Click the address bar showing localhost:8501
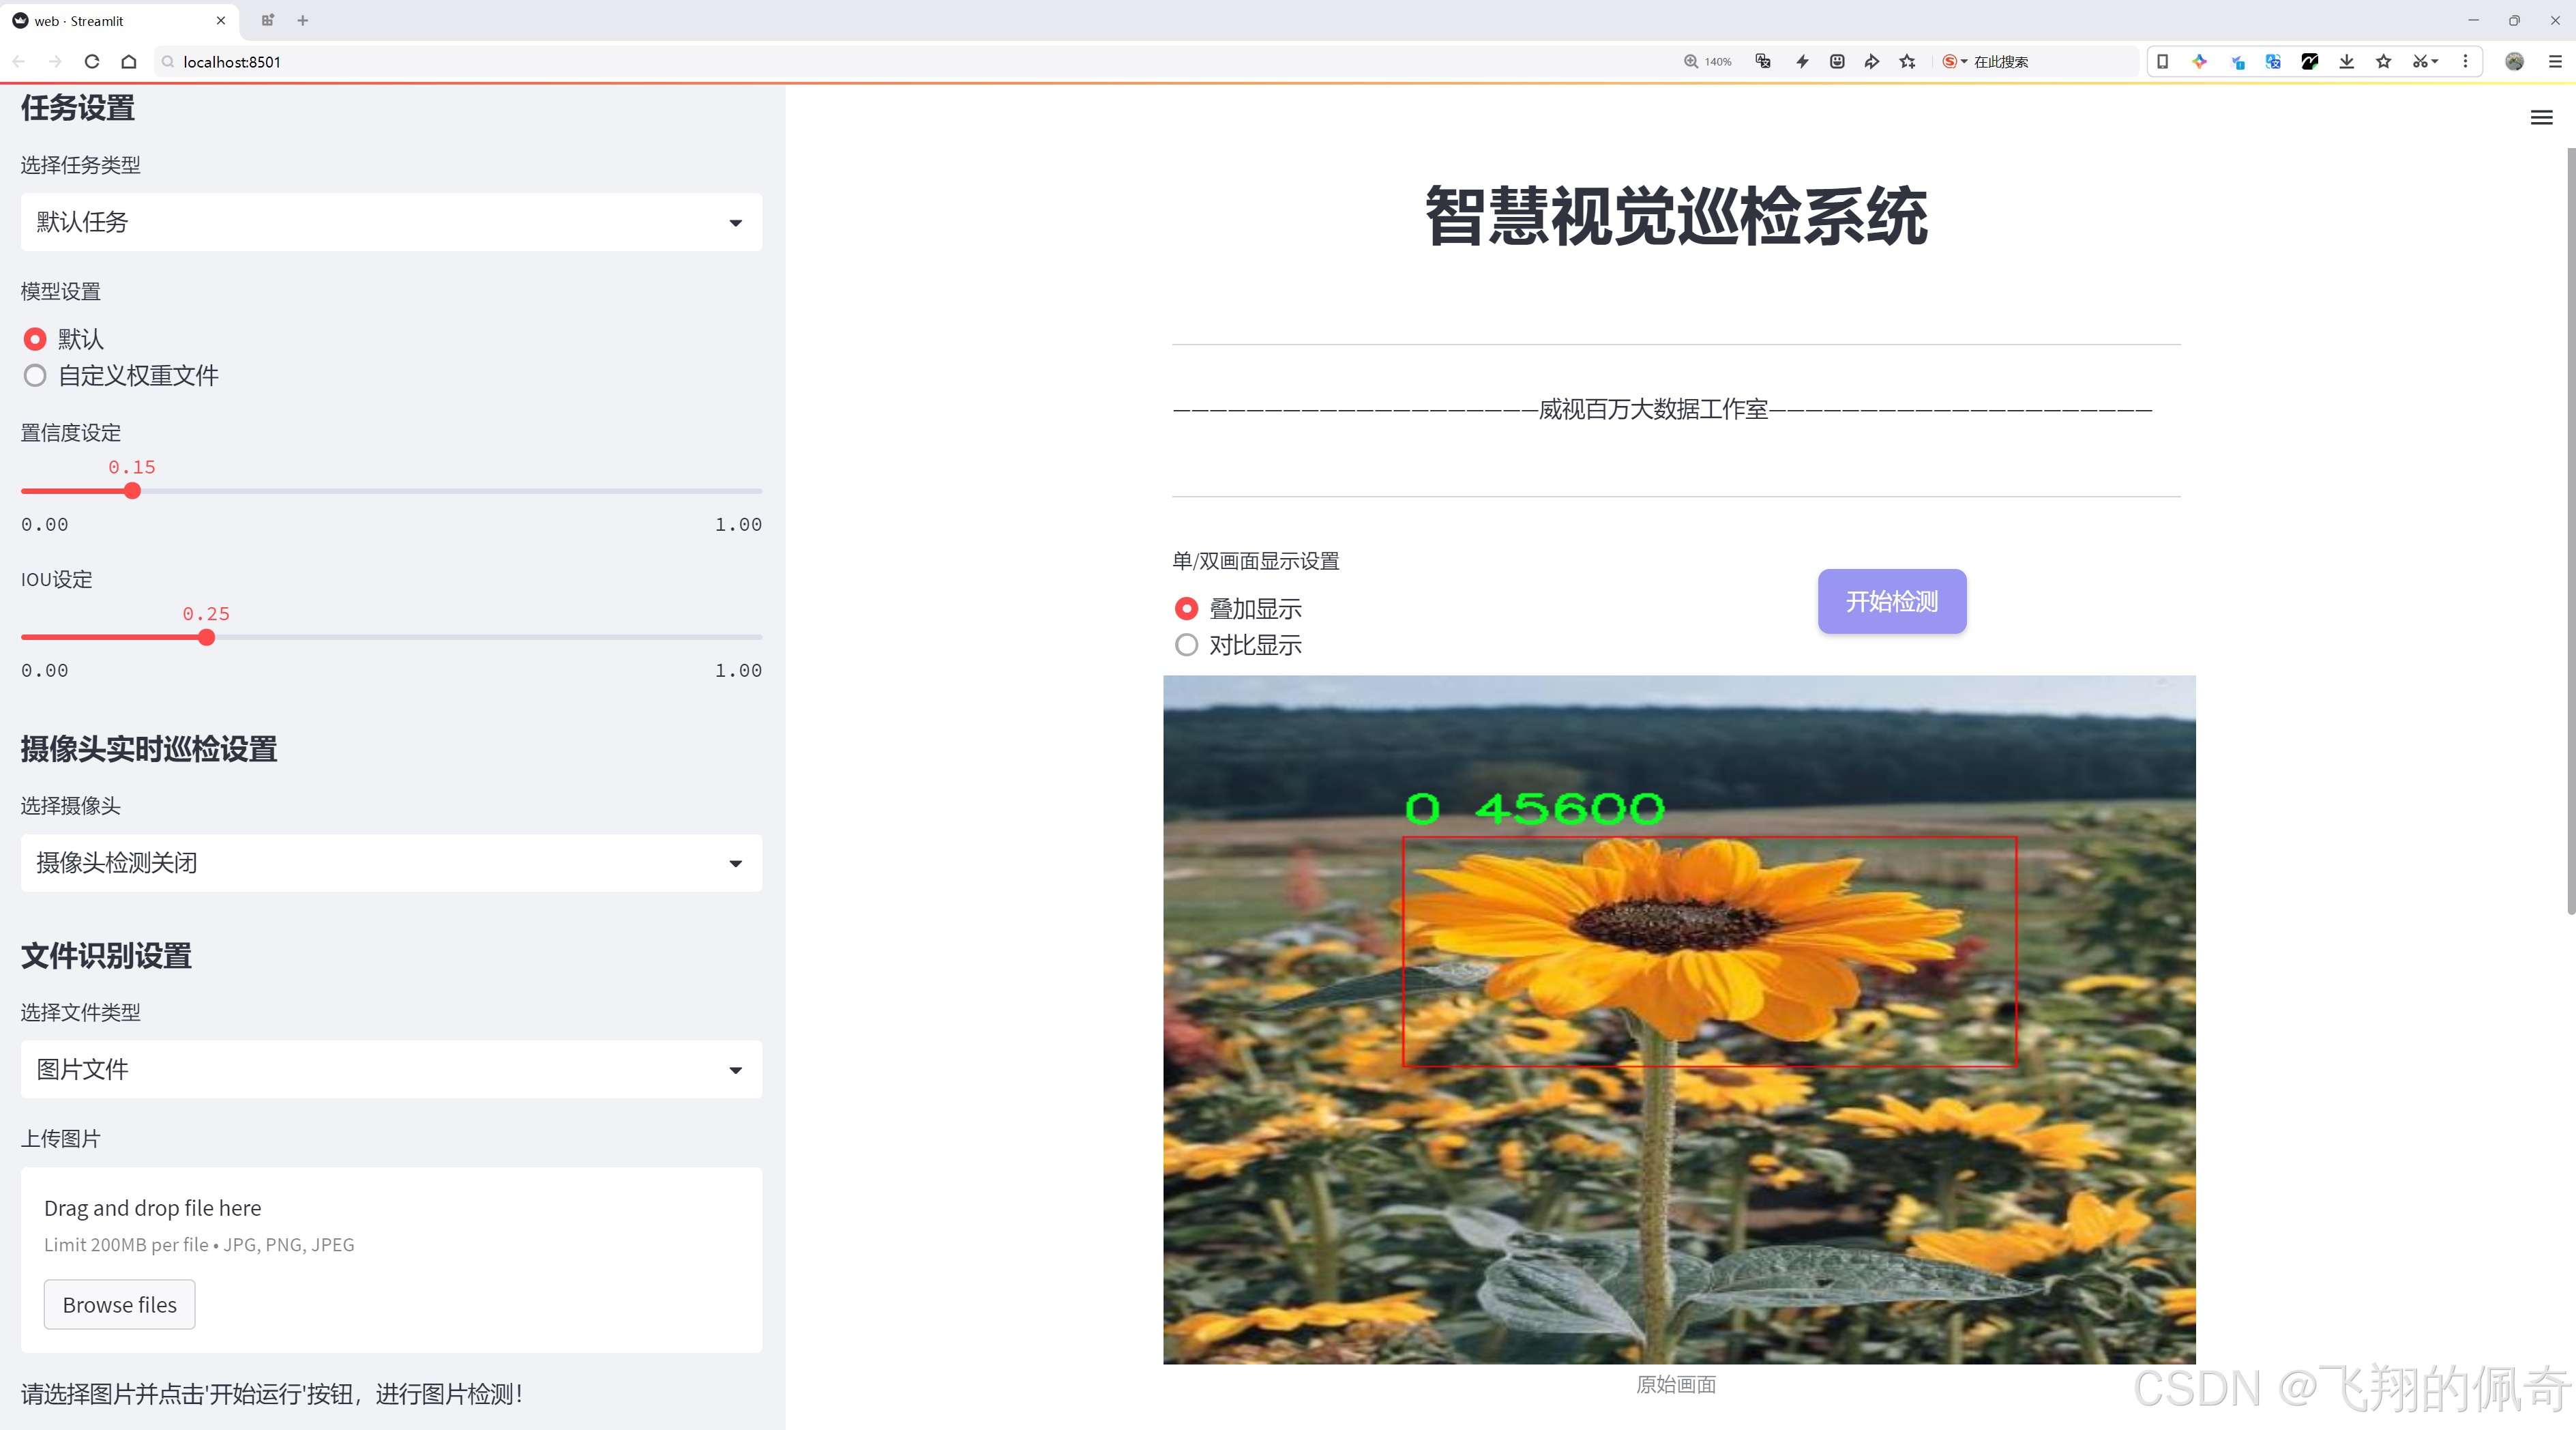 point(400,61)
